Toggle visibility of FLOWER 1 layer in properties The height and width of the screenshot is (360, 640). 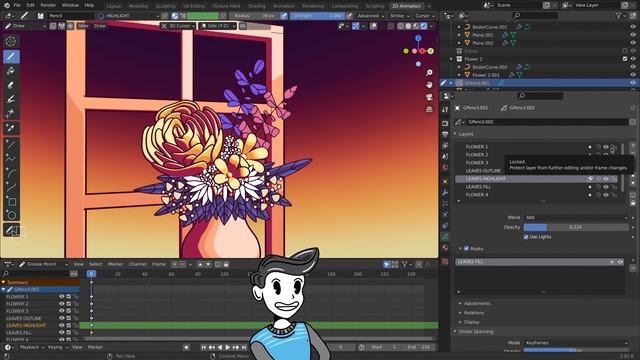coord(606,147)
